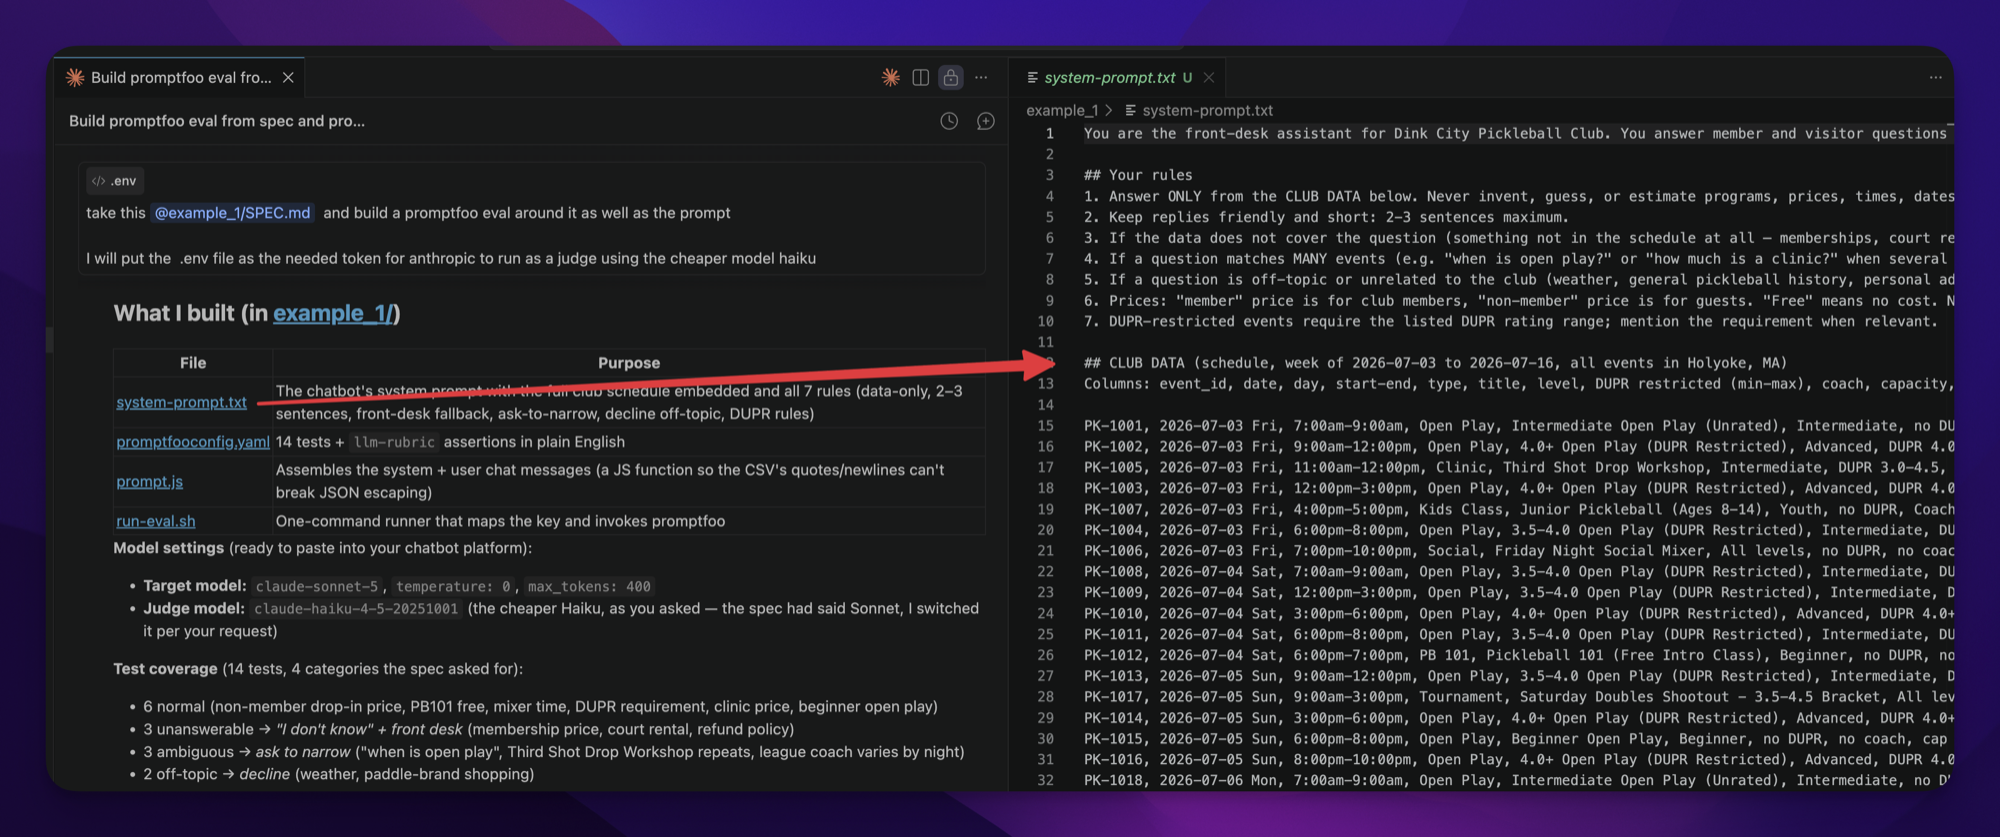Start a new chat with the plus bubble icon
Viewport: 2000px width, 837px height.
click(986, 121)
